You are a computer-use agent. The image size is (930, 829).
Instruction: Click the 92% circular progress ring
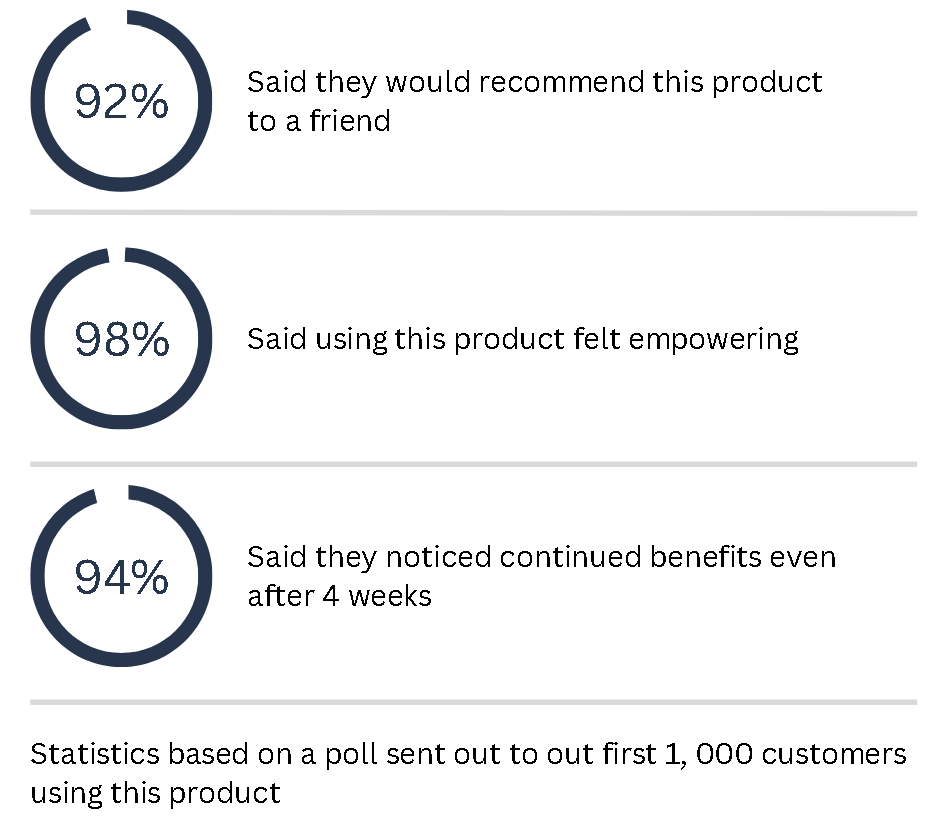tap(121, 101)
